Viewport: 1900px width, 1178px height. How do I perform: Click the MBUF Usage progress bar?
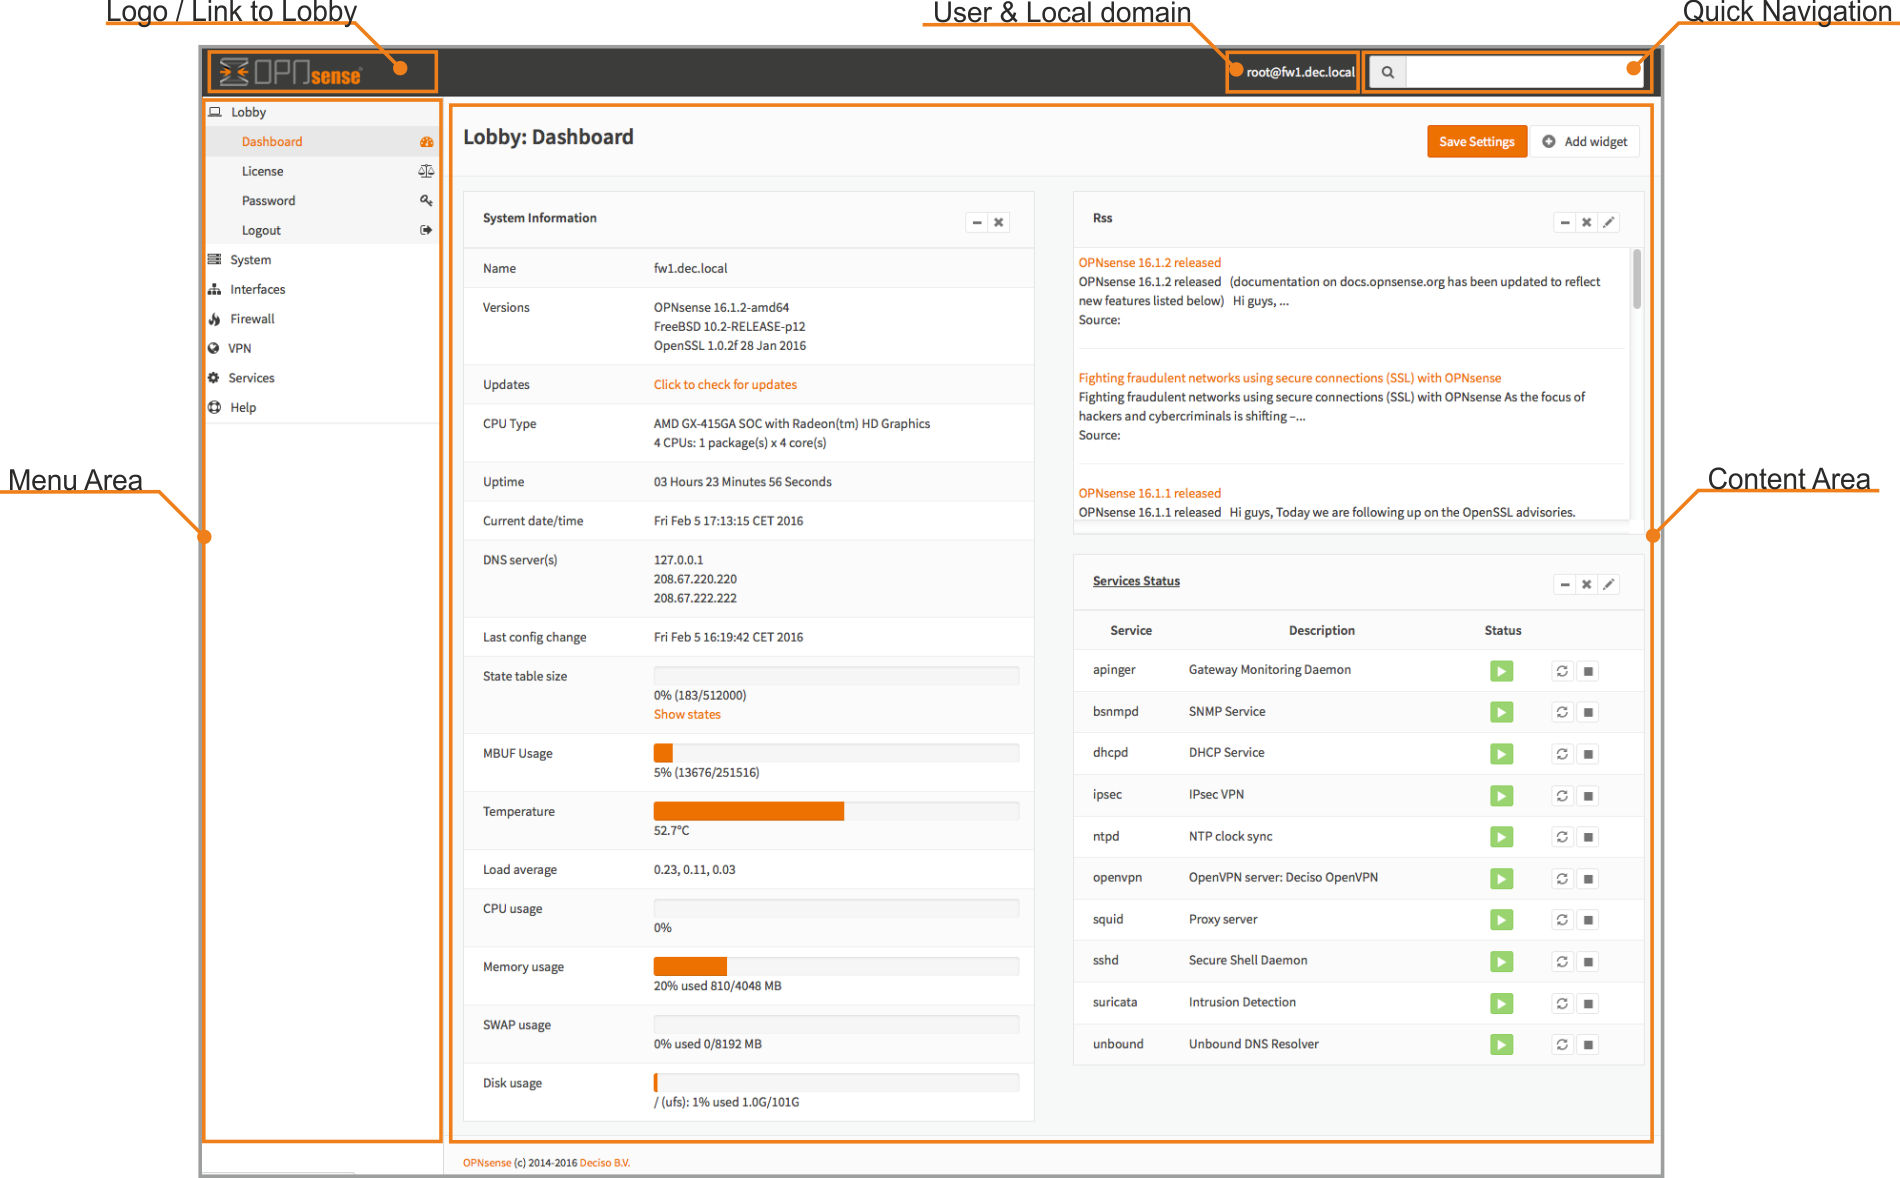(x=836, y=753)
